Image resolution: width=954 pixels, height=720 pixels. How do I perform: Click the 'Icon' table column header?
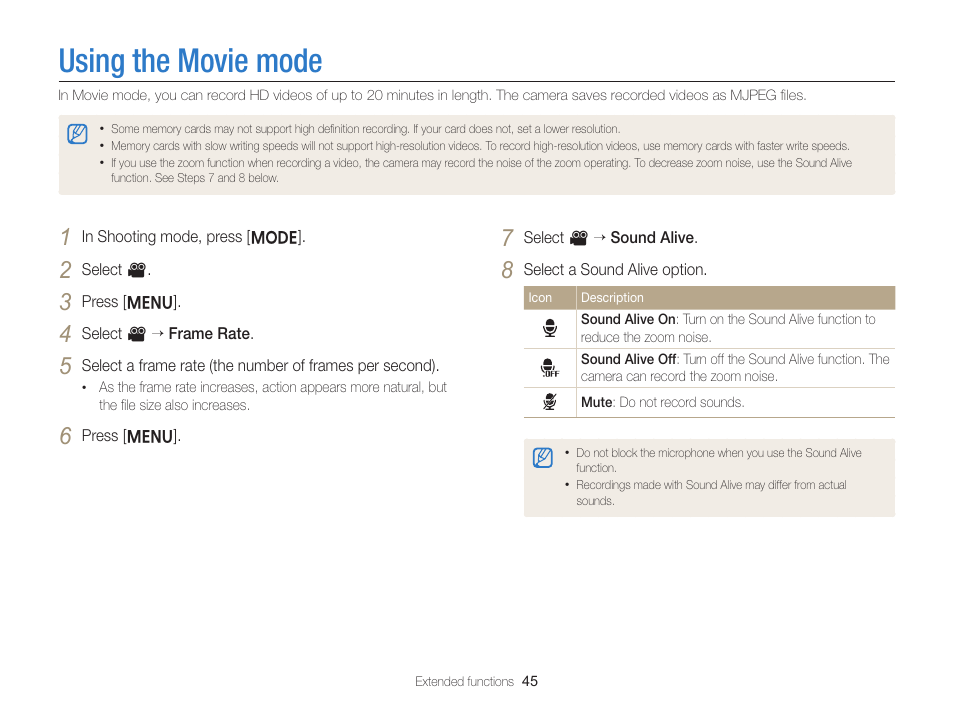click(x=540, y=298)
